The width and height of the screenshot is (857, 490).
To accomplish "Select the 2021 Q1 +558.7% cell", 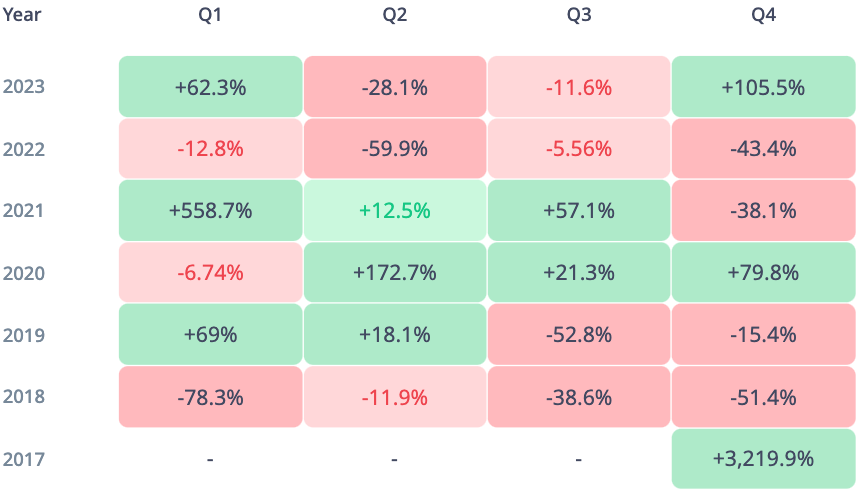I will [210, 211].
